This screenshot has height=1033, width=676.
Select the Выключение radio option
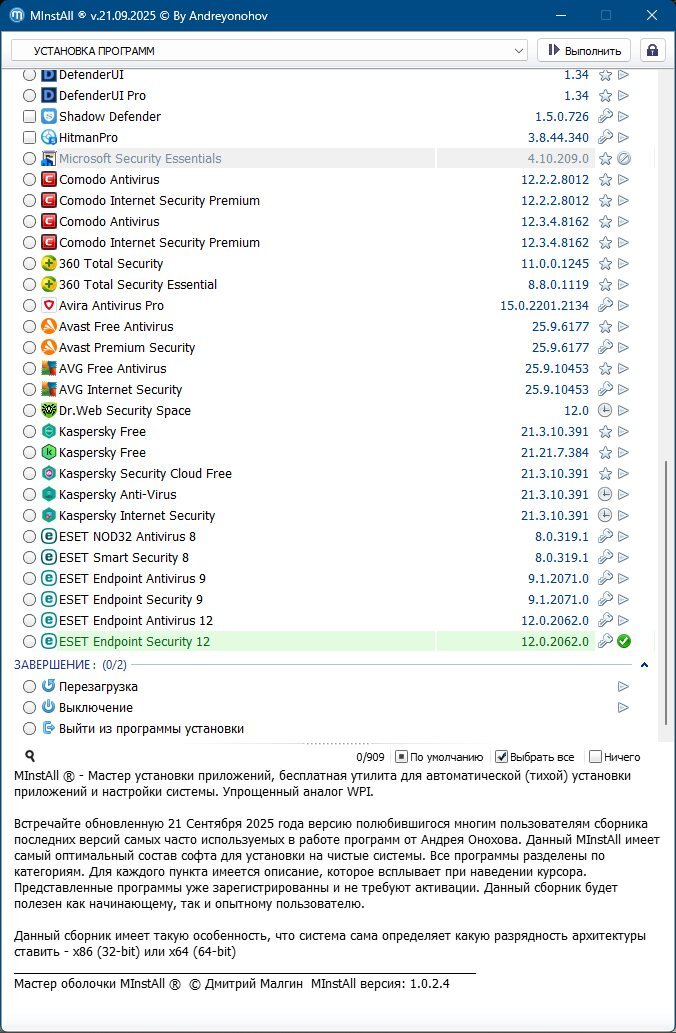coord(29,708)
